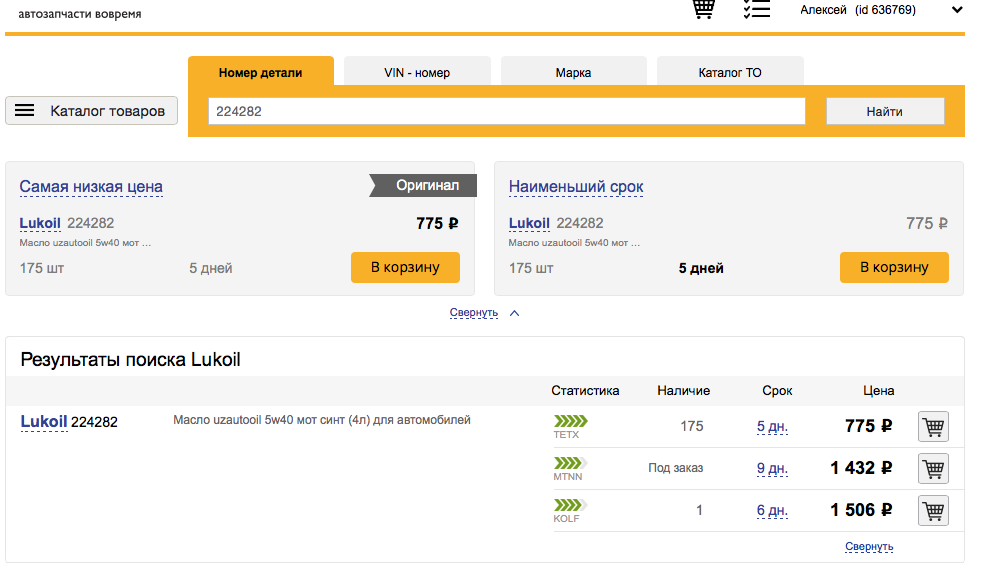This screenshot has height=582, width=998.
Task: Open Lukoil brand link in shortest term card
Action: [529, 224]
